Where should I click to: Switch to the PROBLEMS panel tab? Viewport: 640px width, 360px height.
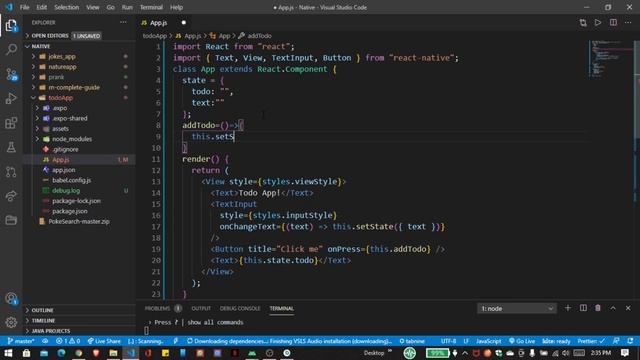click(157, 308)
